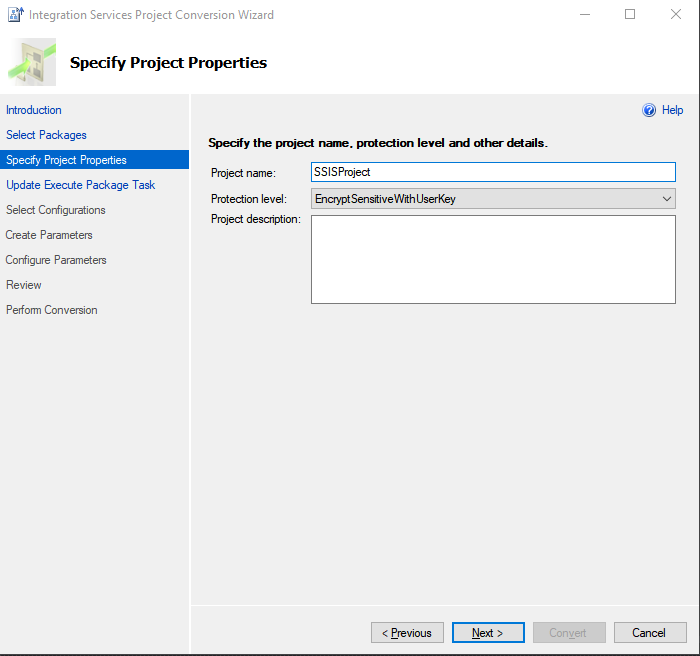
Task: Jump to Update Execute Package Task step
Action: pos(80,185)
